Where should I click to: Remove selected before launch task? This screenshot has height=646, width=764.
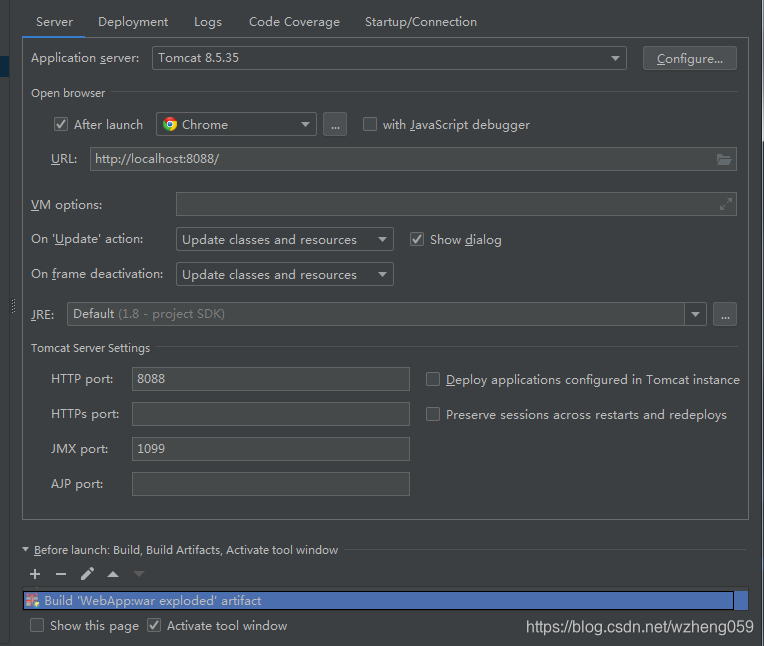(61, 574)
